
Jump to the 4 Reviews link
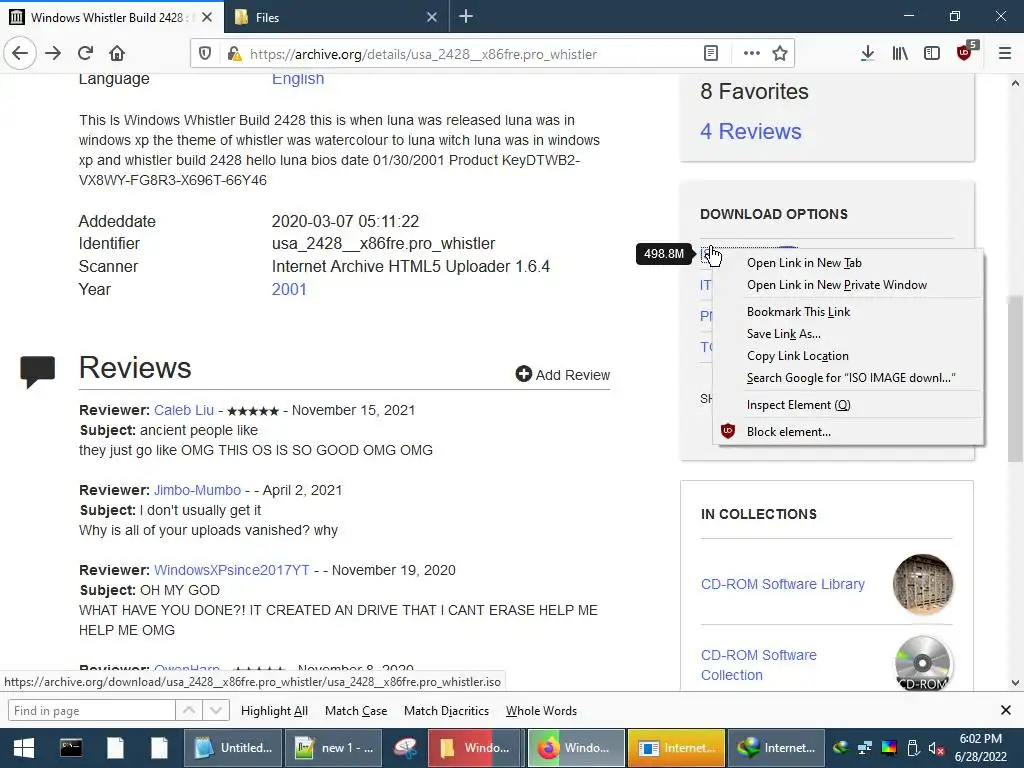(750, 131)
